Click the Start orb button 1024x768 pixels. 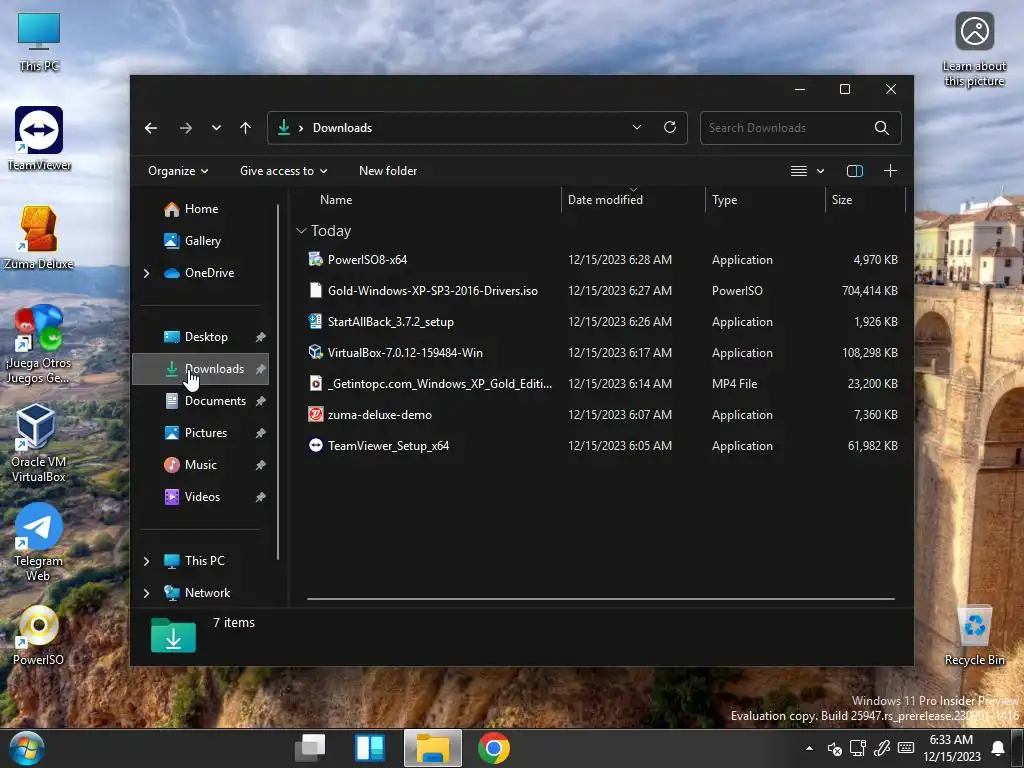coord(26,748)
